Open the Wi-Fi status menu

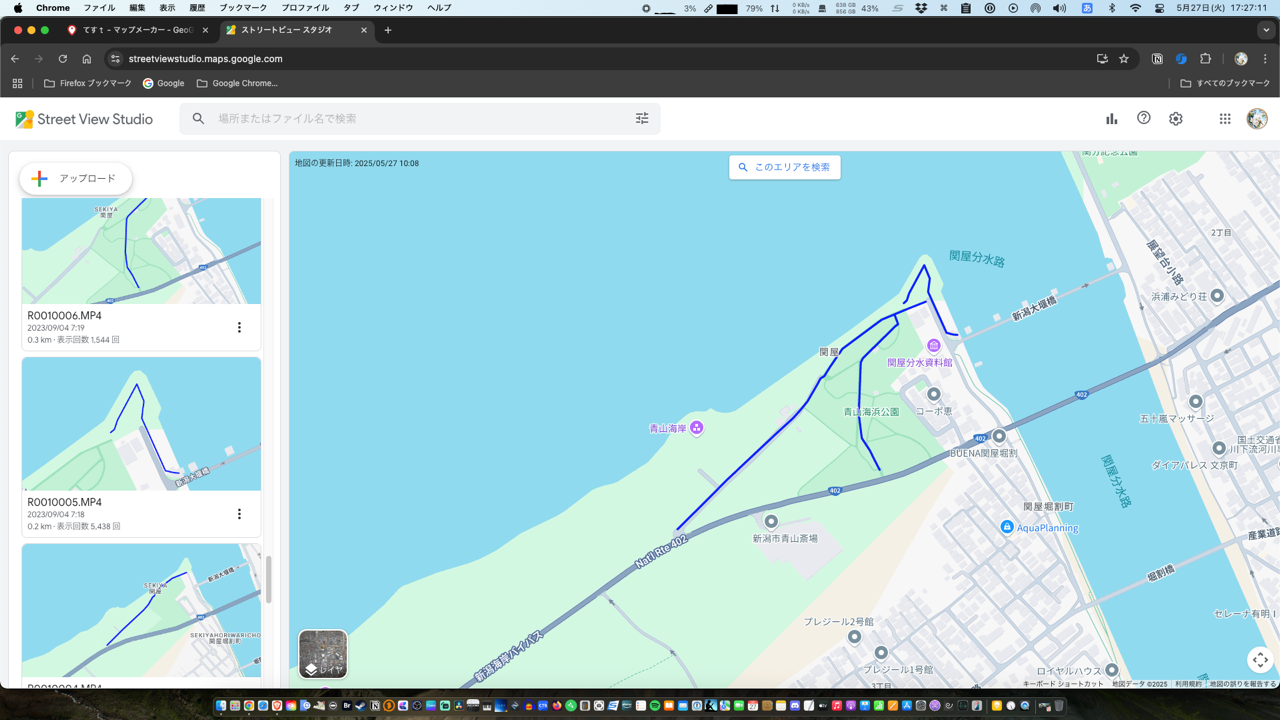(1135, 8)
